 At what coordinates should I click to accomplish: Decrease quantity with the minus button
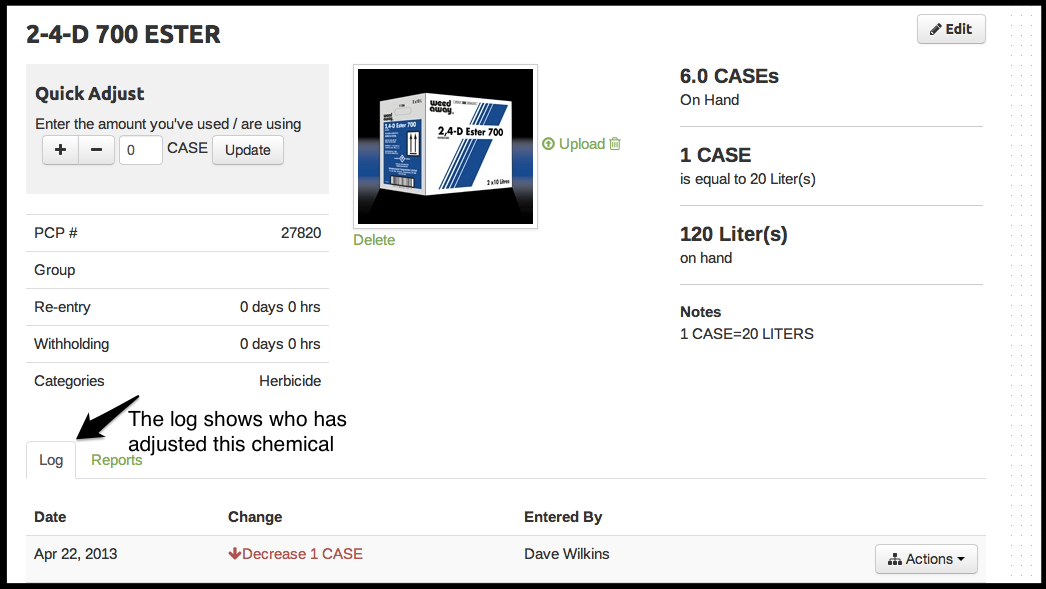96,150
